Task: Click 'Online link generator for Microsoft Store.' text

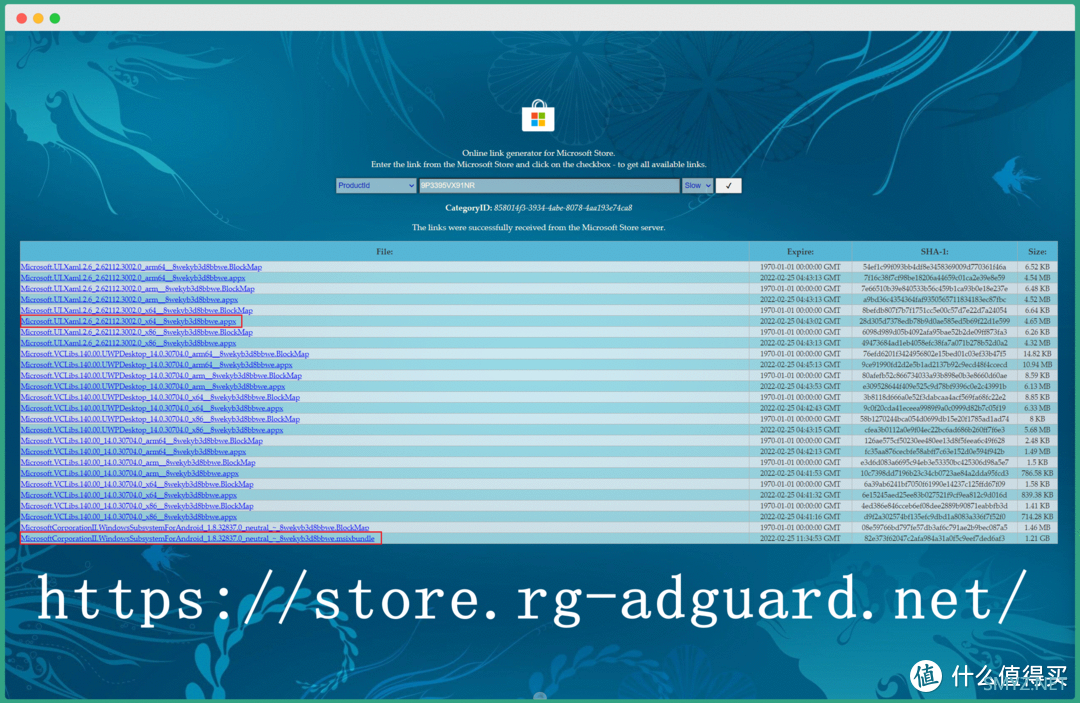Action: 538,153
